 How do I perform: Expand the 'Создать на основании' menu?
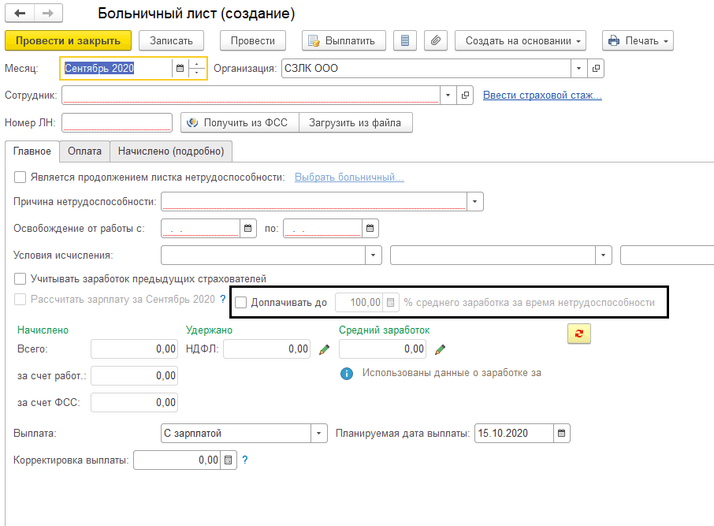coord(520,41)
